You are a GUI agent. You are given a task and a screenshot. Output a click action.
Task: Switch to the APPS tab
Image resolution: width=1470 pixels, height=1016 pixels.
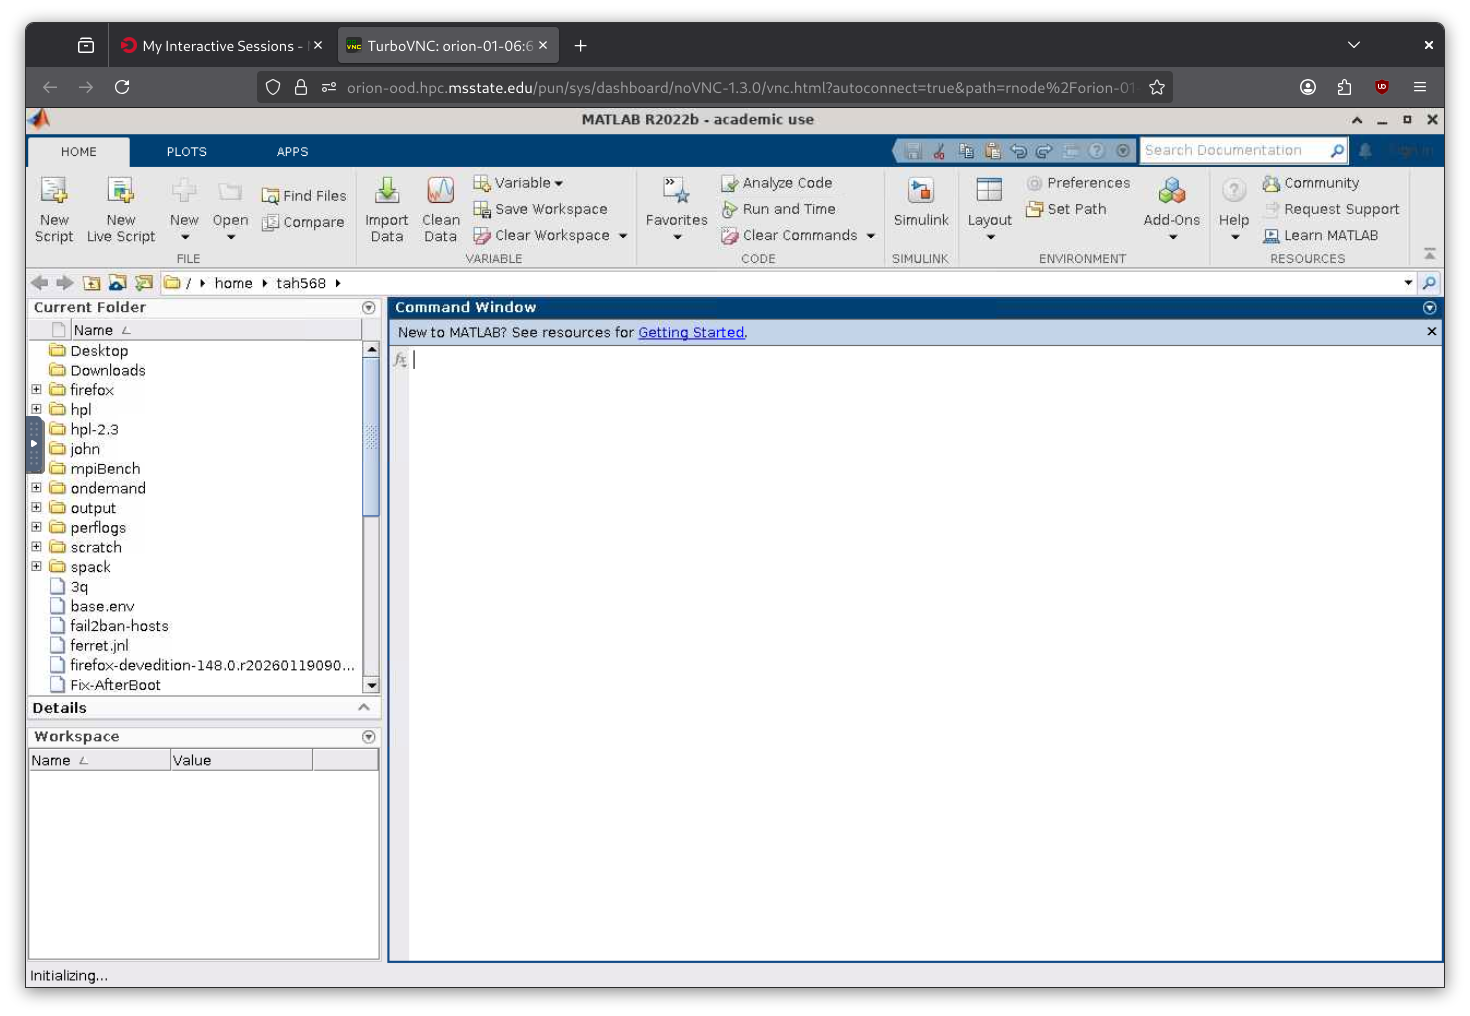[x=293, y=152]
